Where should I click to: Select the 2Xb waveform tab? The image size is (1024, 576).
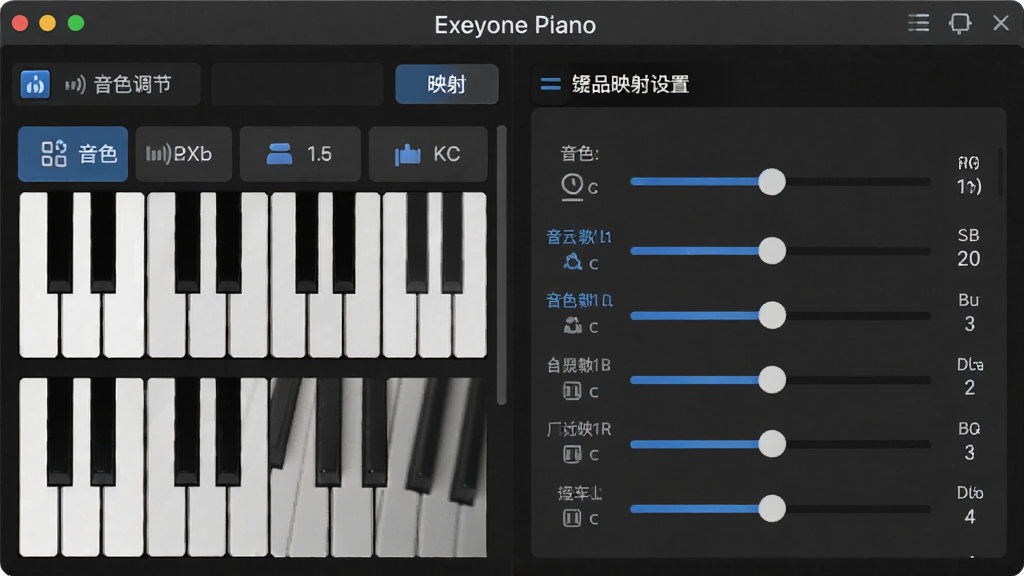click(184, 154)
